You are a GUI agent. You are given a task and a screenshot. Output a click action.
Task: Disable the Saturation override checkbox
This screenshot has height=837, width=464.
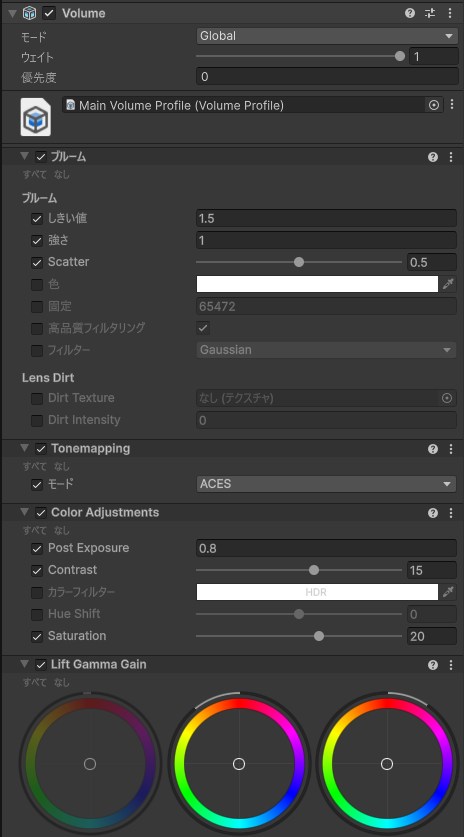coord(37,636)
